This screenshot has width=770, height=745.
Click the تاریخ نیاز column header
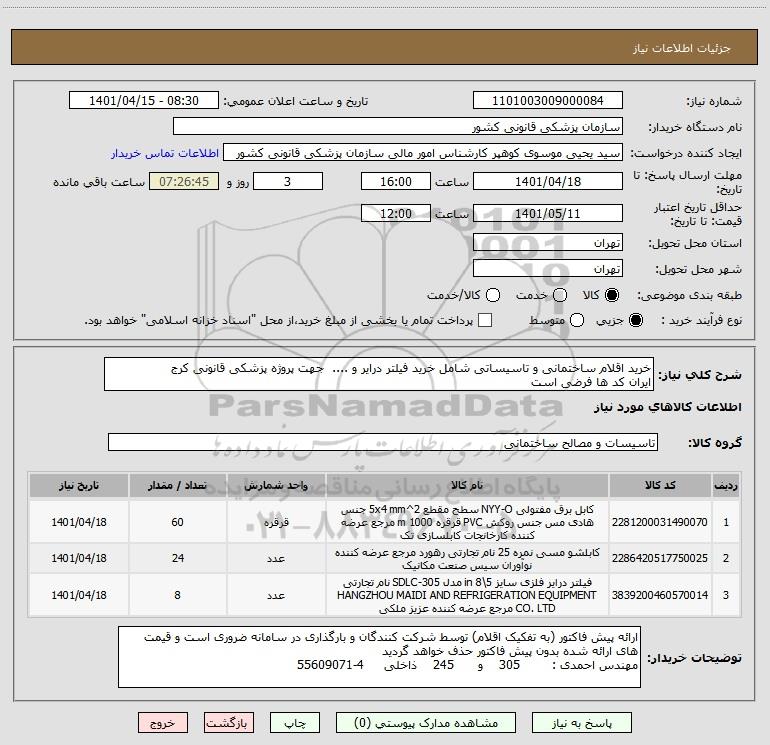(79, 485)
